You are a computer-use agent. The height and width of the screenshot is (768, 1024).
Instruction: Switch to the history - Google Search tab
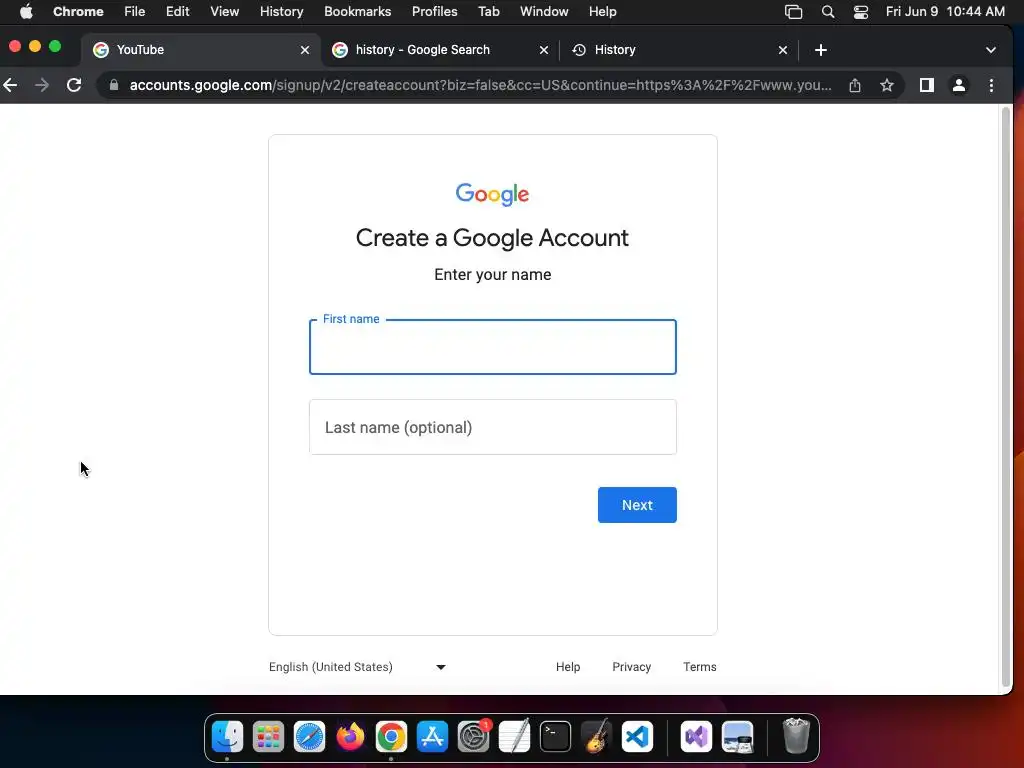[x=440, y=50]
